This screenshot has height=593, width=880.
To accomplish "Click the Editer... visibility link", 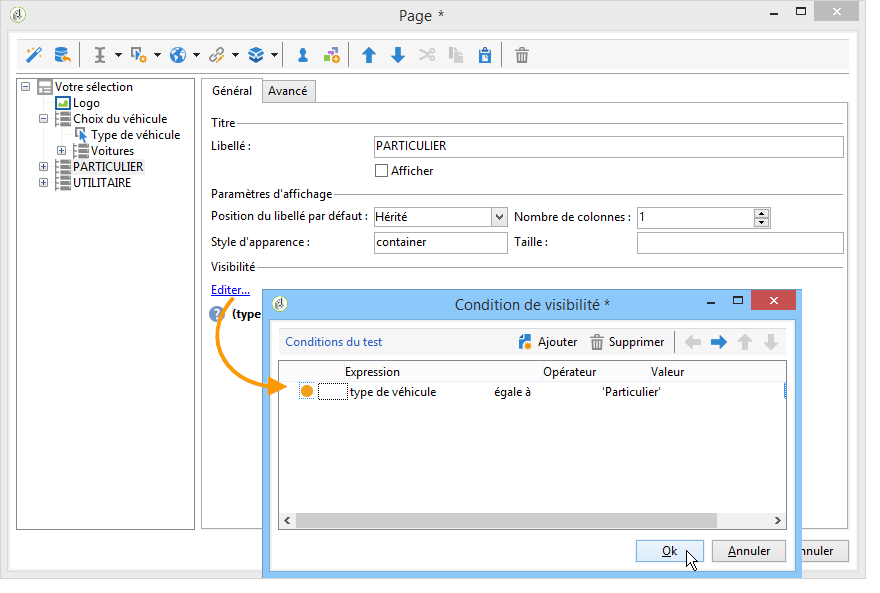I will 230,290.
